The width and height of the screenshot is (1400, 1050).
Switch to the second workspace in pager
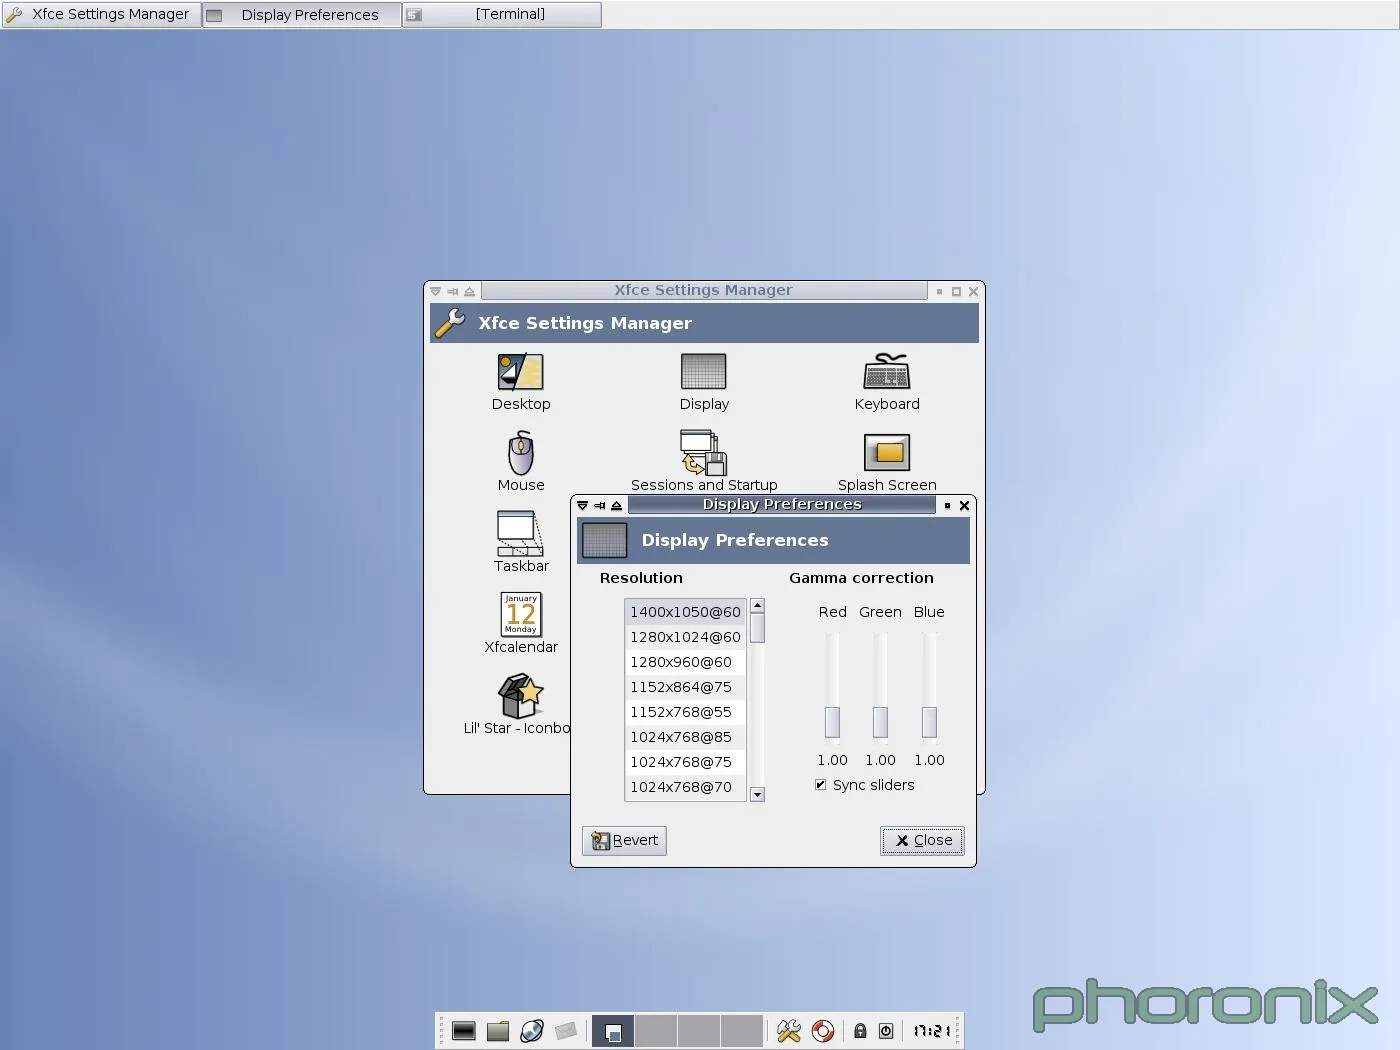coord(656,1031)
